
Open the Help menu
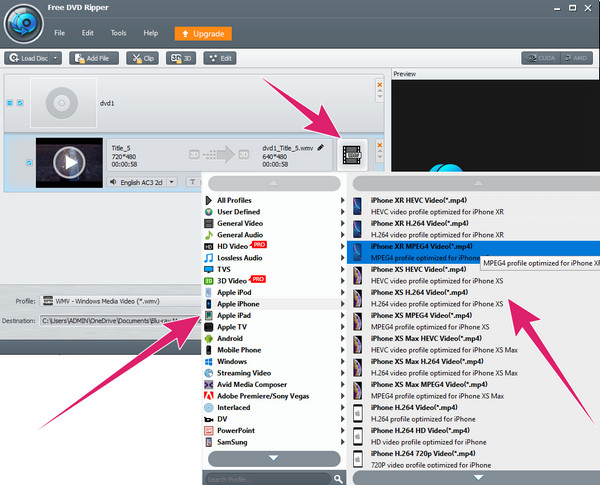pos(150,33)
